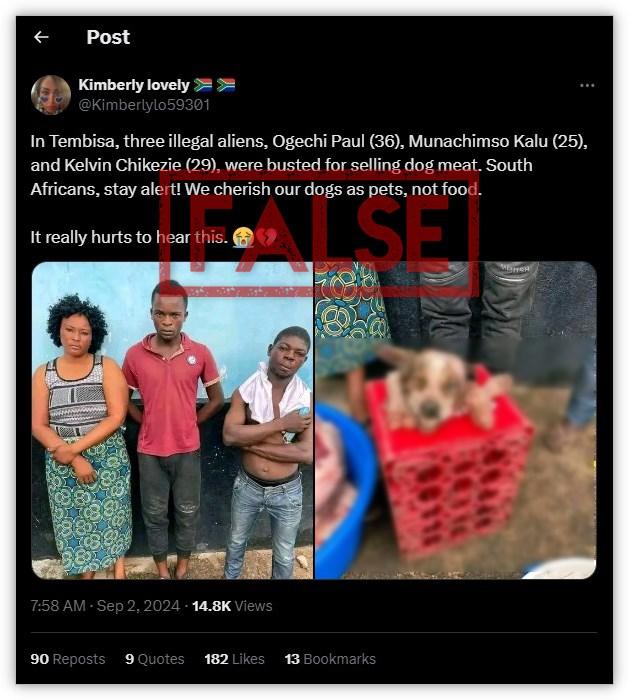Viewport: 629px width, 700px height.
Task: Show the 90 Reposts list
Action: click(x=68, y=659)
